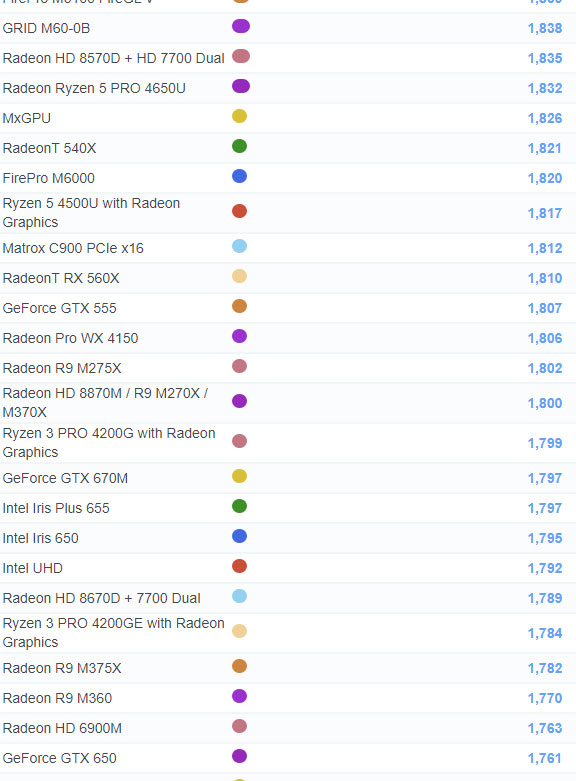The image size is (576, 781).
Task: Click the score 1,789
Action: click(545, 598)
